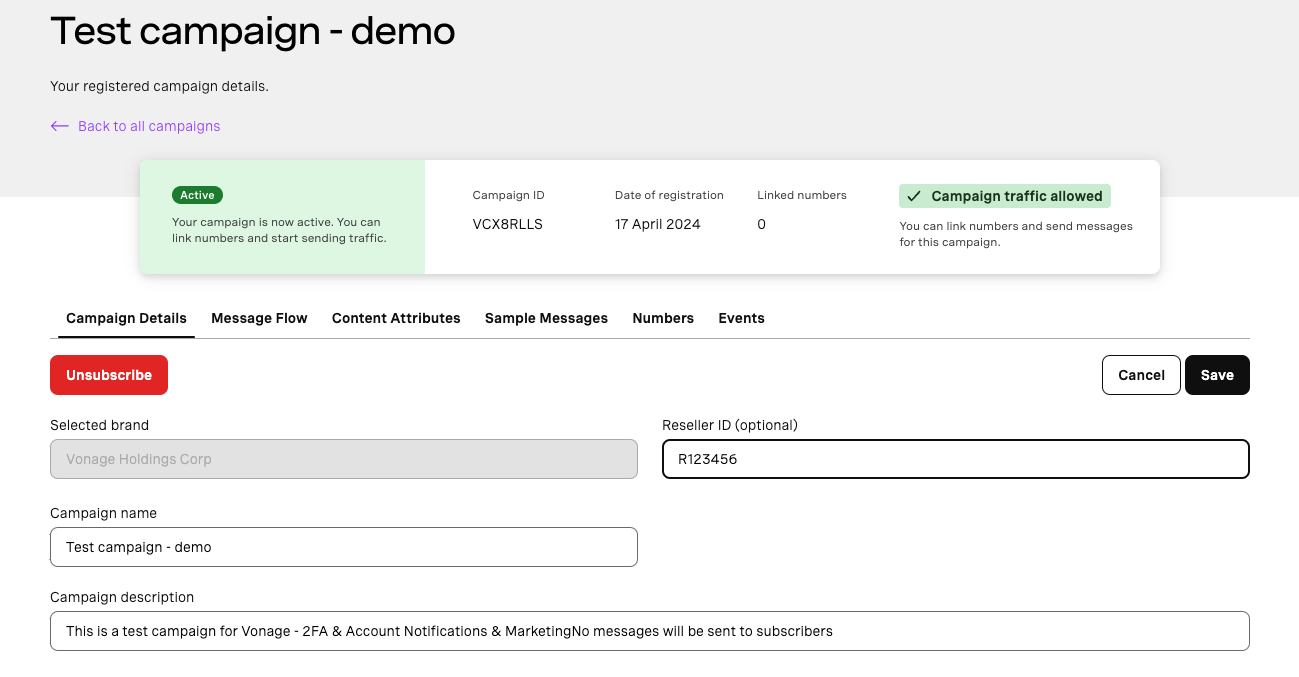Click the date 17 April 2024
The image size is (1299, 677).
[x=657, y=224]
